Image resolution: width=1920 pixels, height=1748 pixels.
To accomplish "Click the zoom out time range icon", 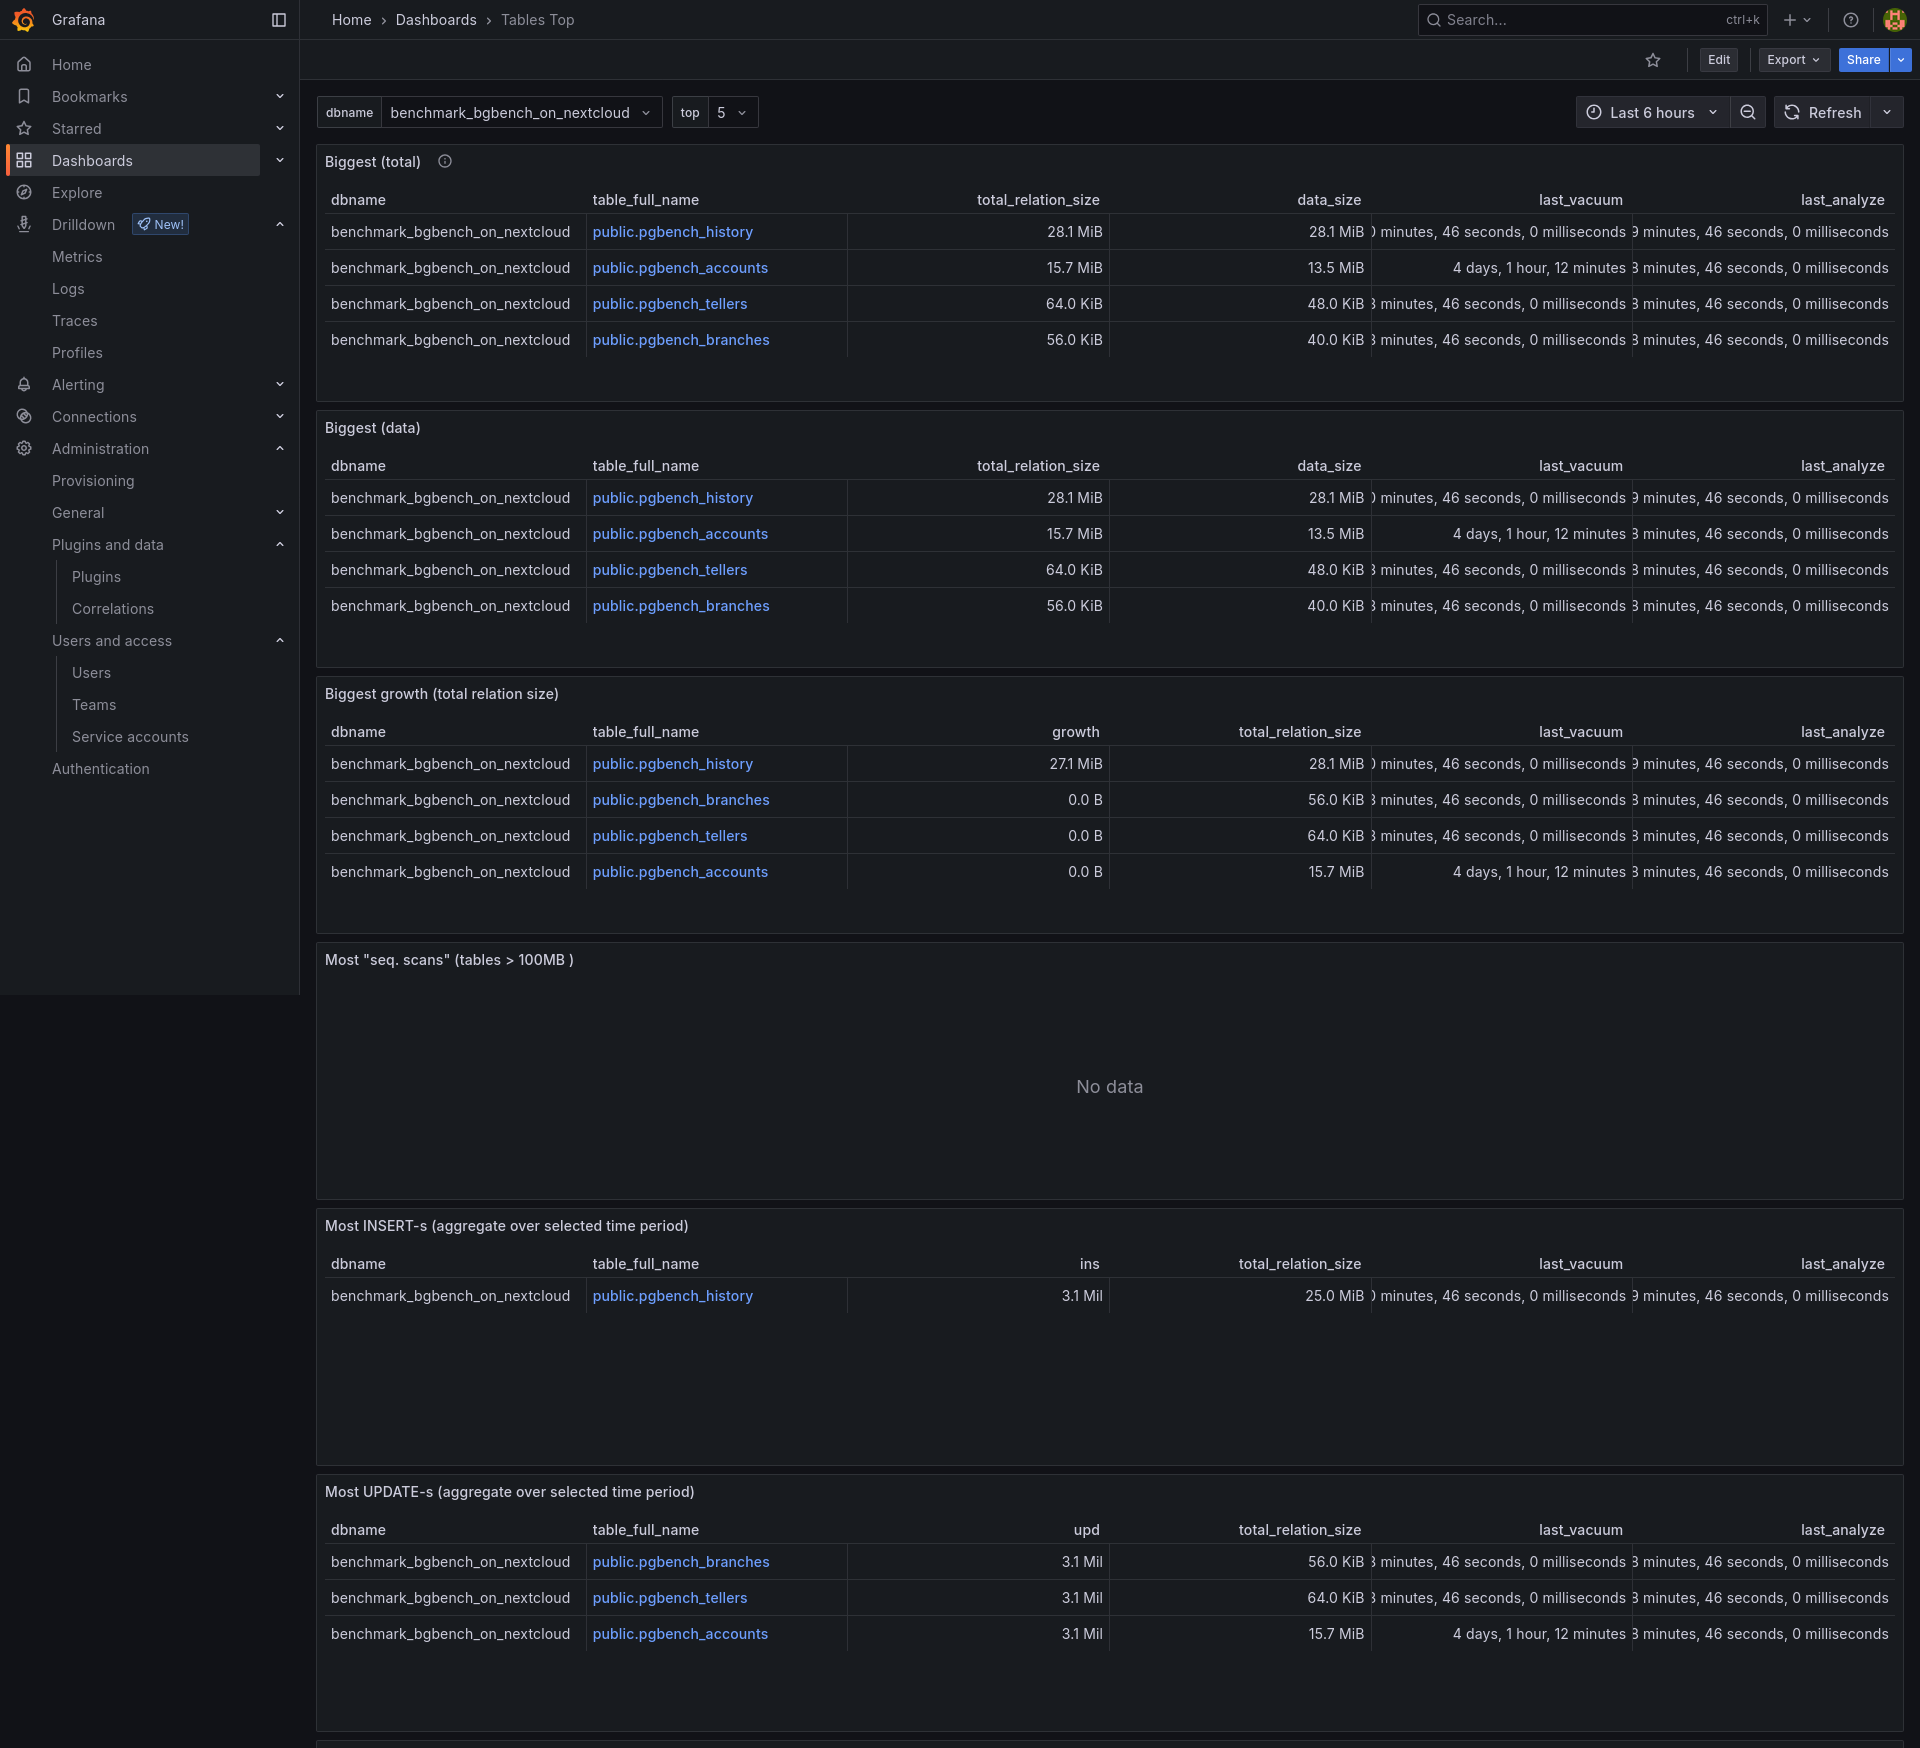I will click(1748, 113).
